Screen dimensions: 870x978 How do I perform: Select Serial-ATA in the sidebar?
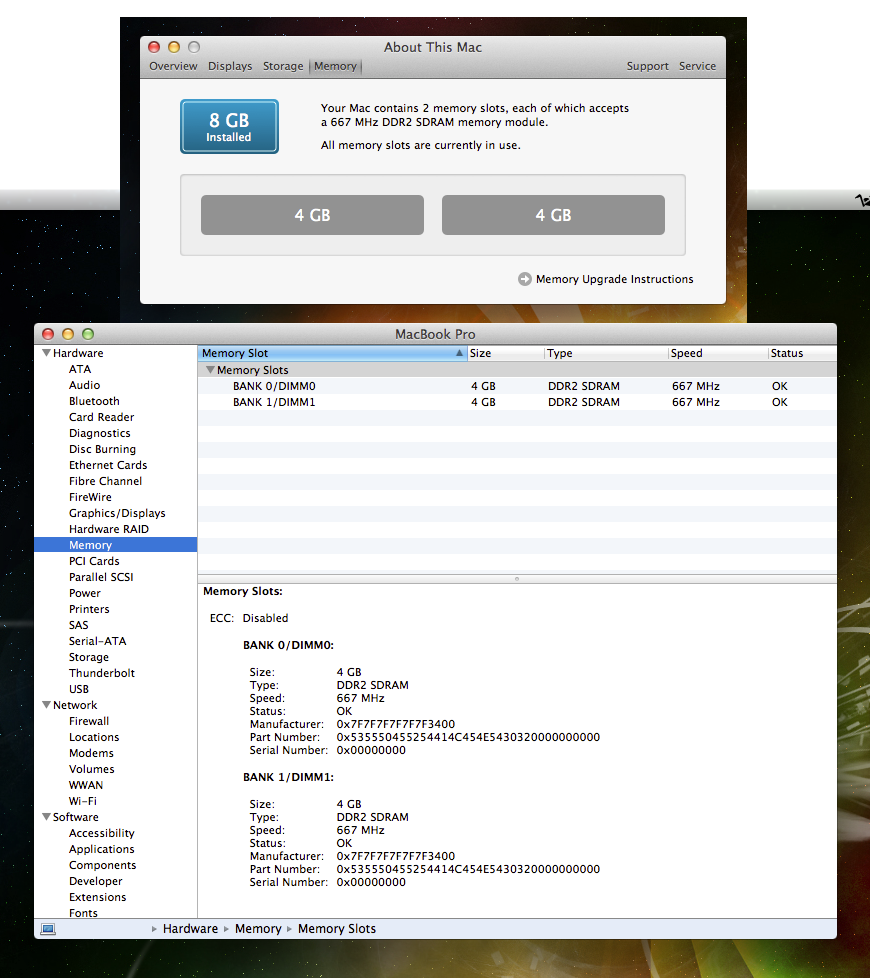point(97,641)
